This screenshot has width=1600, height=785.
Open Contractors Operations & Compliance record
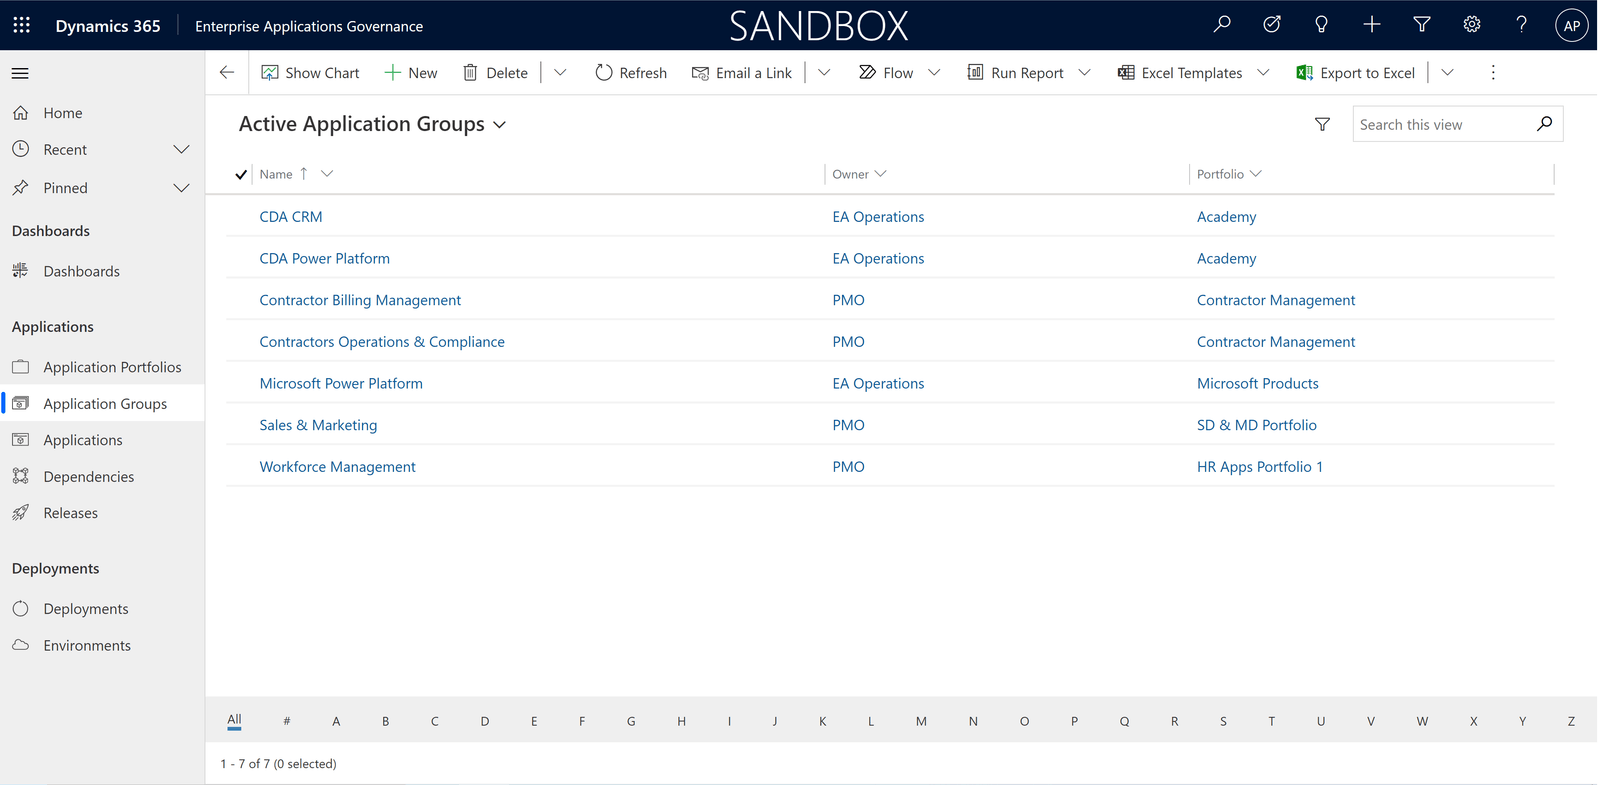click(x=382, y=342)
